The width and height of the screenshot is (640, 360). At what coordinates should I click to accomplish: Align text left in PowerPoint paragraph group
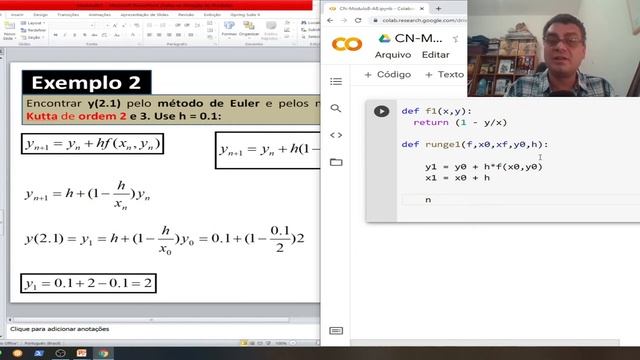click(149, 36)
